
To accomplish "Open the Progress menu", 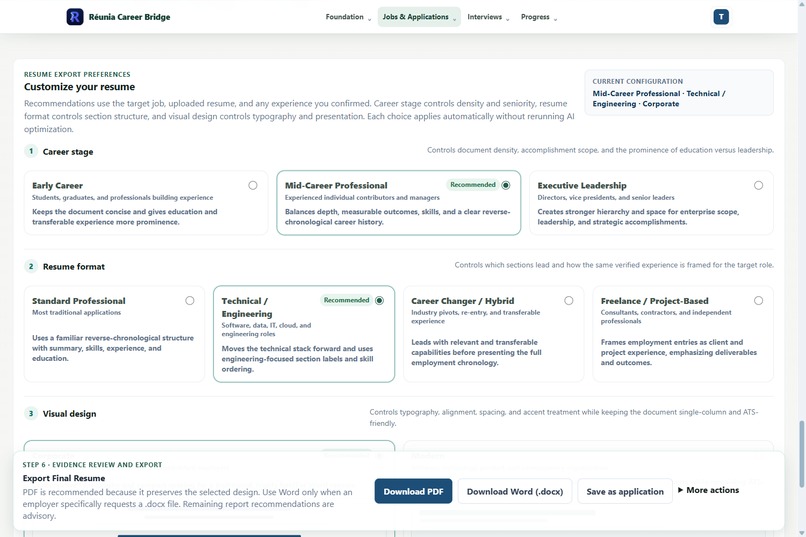I will 539,17.
